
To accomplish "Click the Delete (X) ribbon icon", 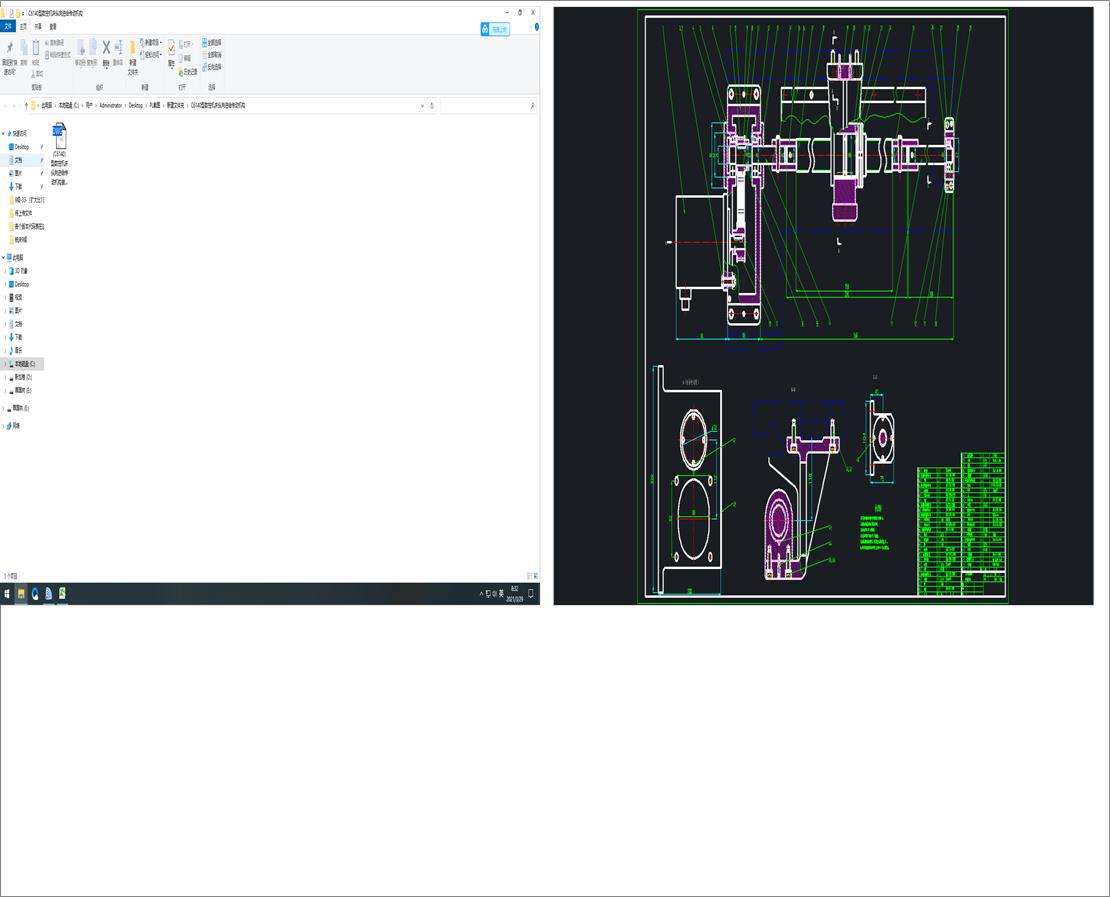I will [x=106, y=47].
